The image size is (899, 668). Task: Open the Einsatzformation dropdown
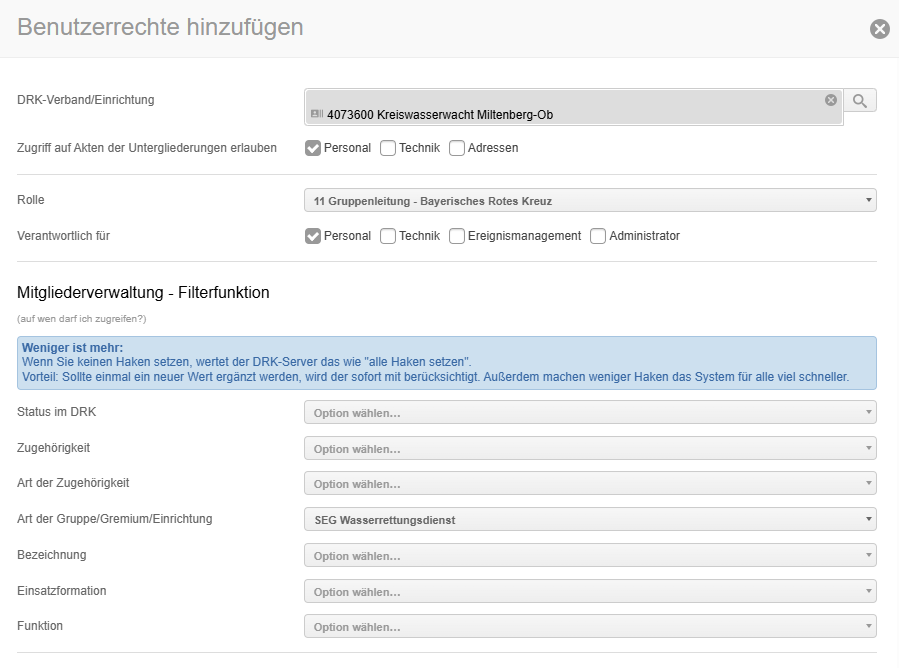(590, 591)
